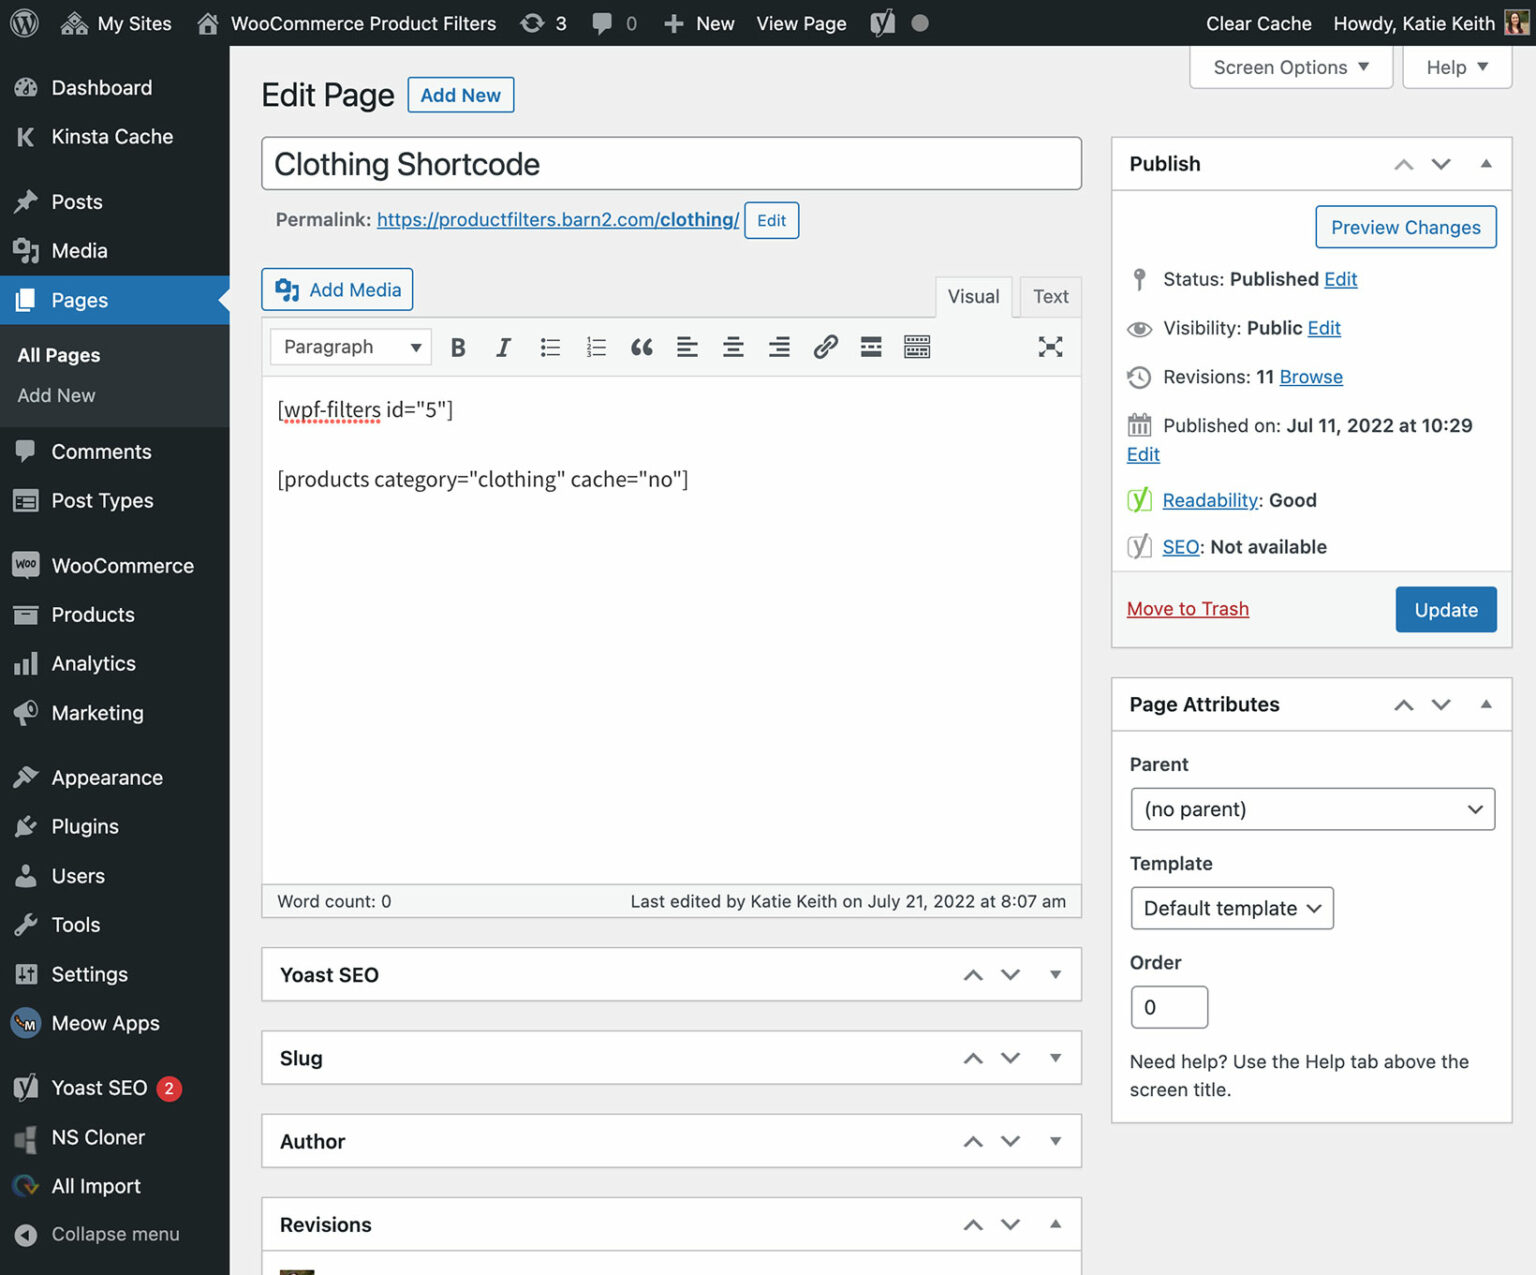Toggle the editor toolbar

point(916,347)
